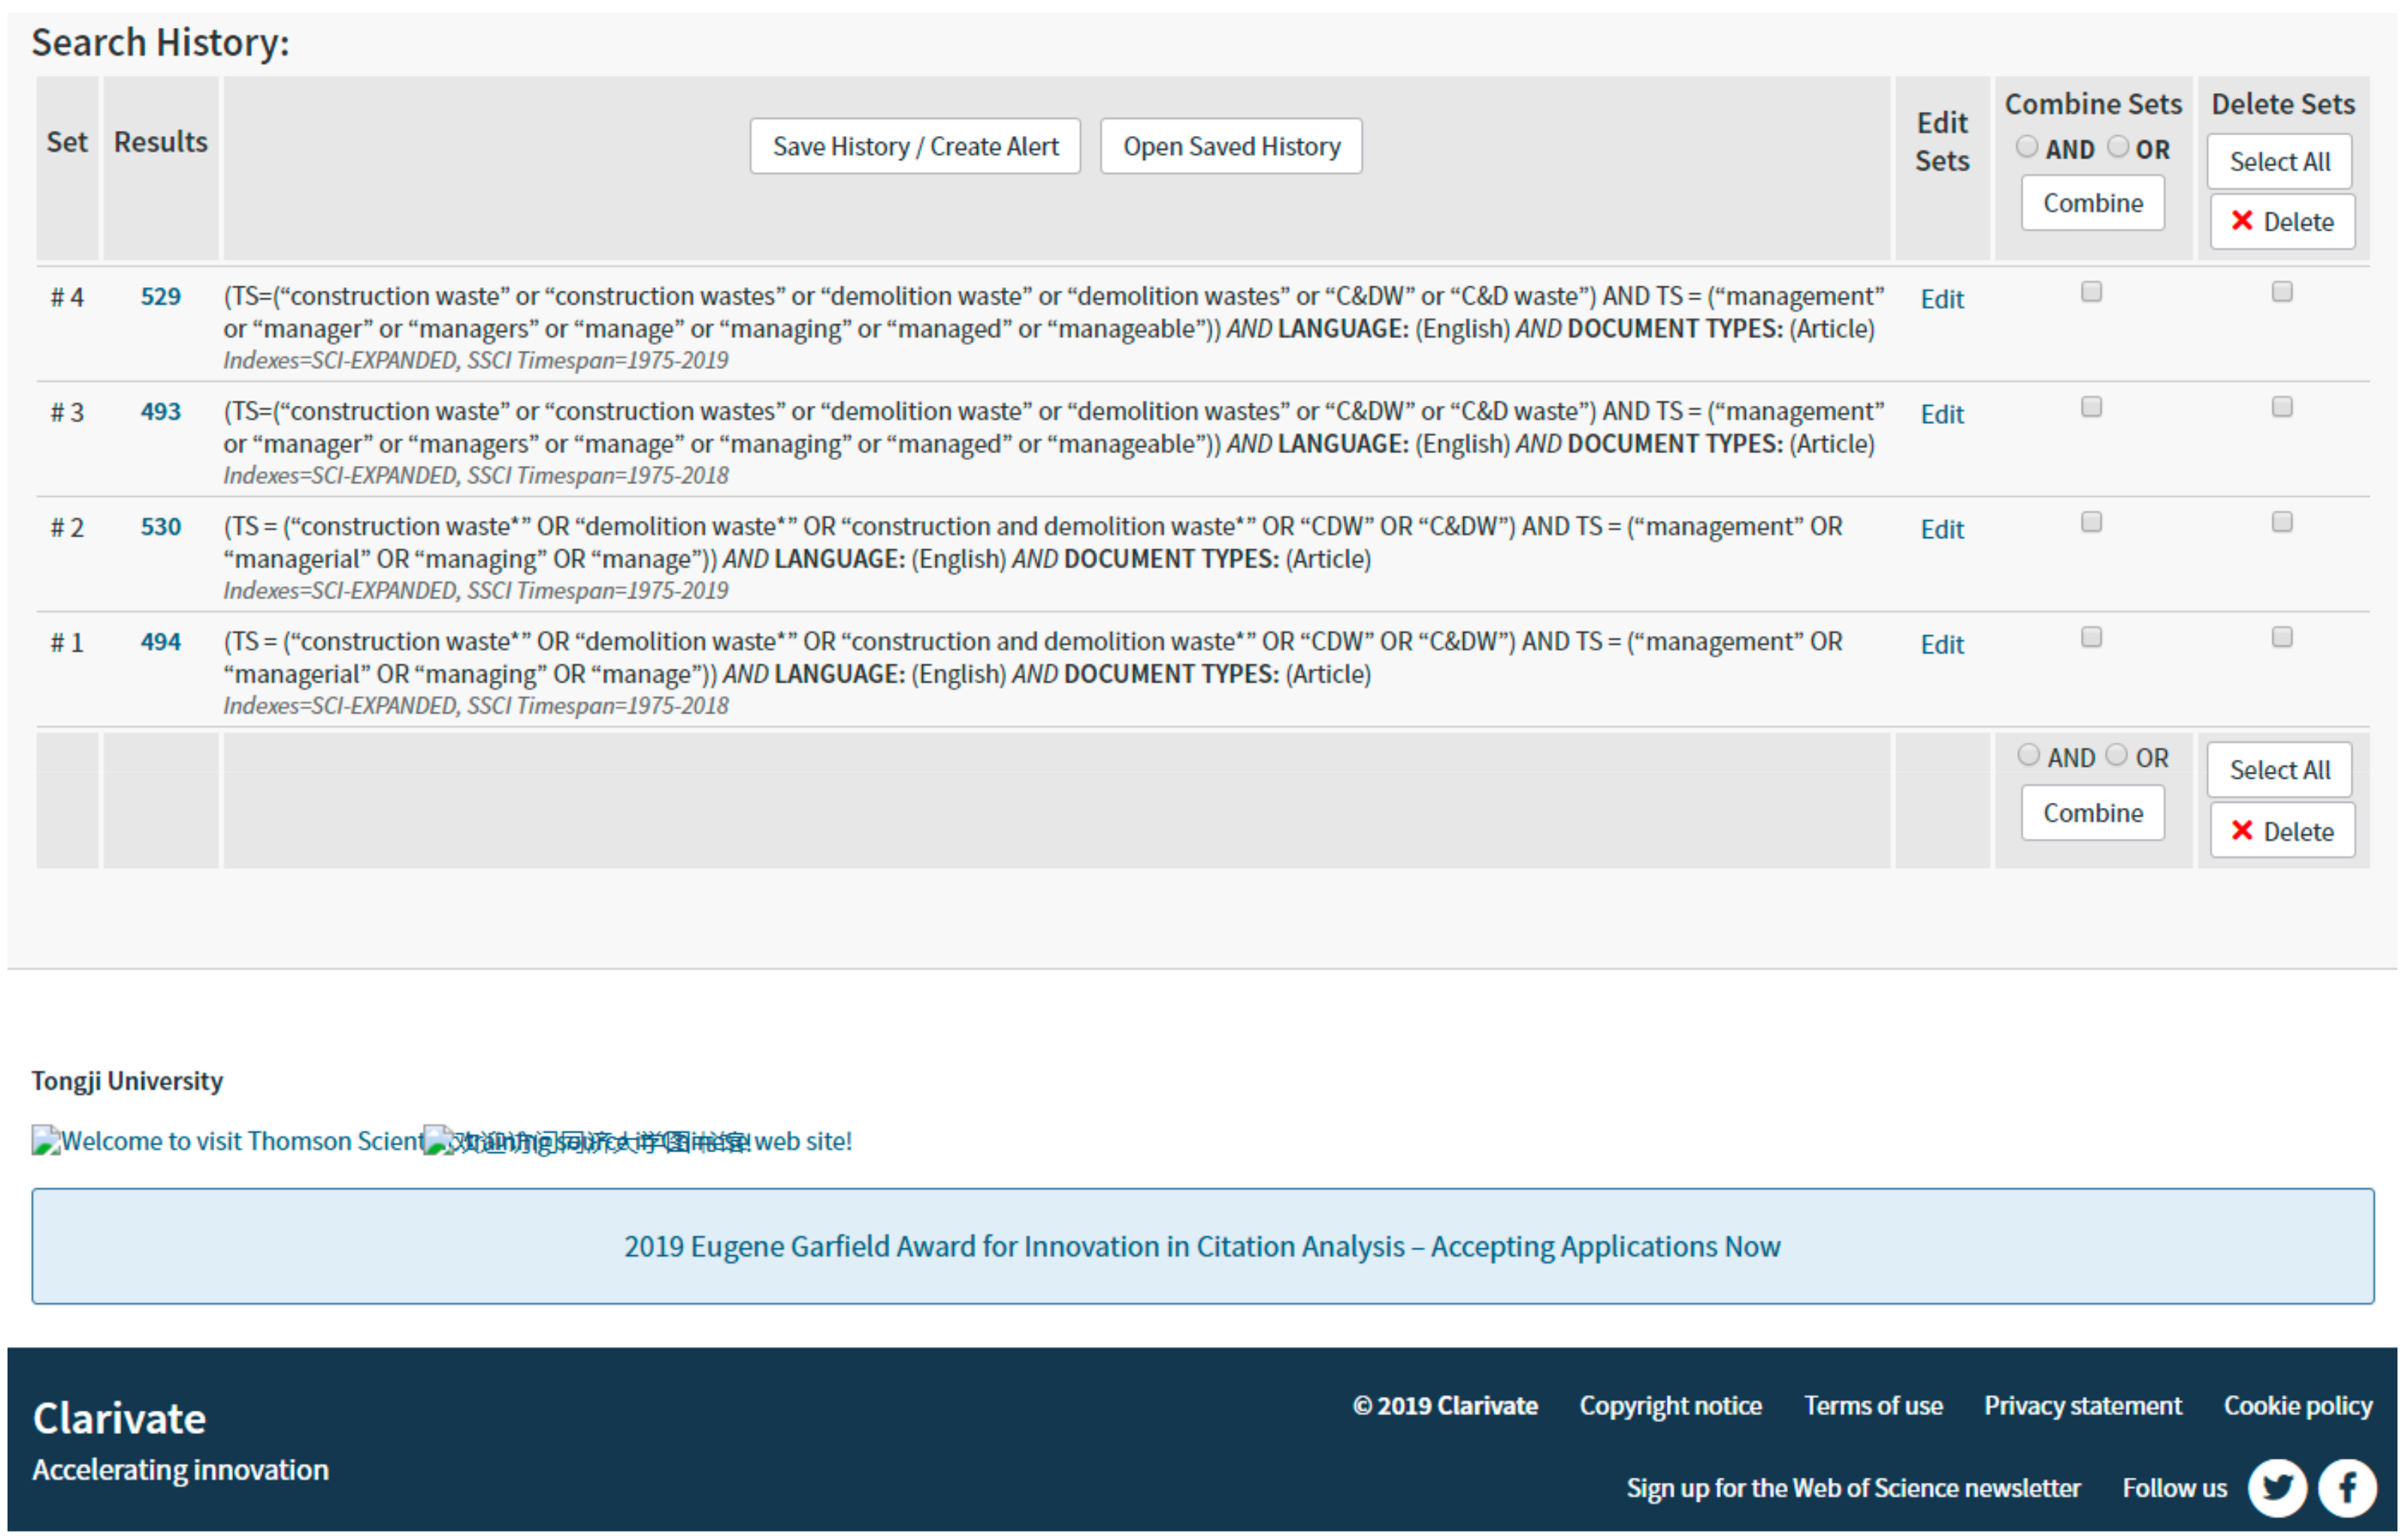Check combine checkbox for set #1
Screen dimensions: 2408x1540
(2091, 637)
